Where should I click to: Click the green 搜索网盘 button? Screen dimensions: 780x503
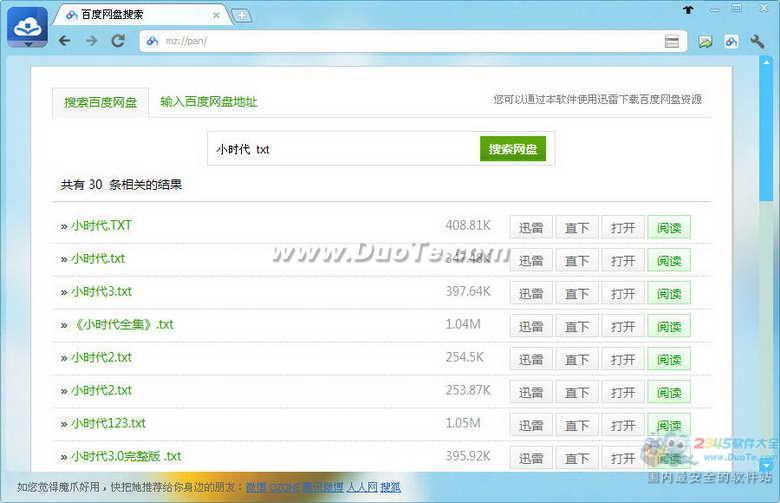pos(513,149)
